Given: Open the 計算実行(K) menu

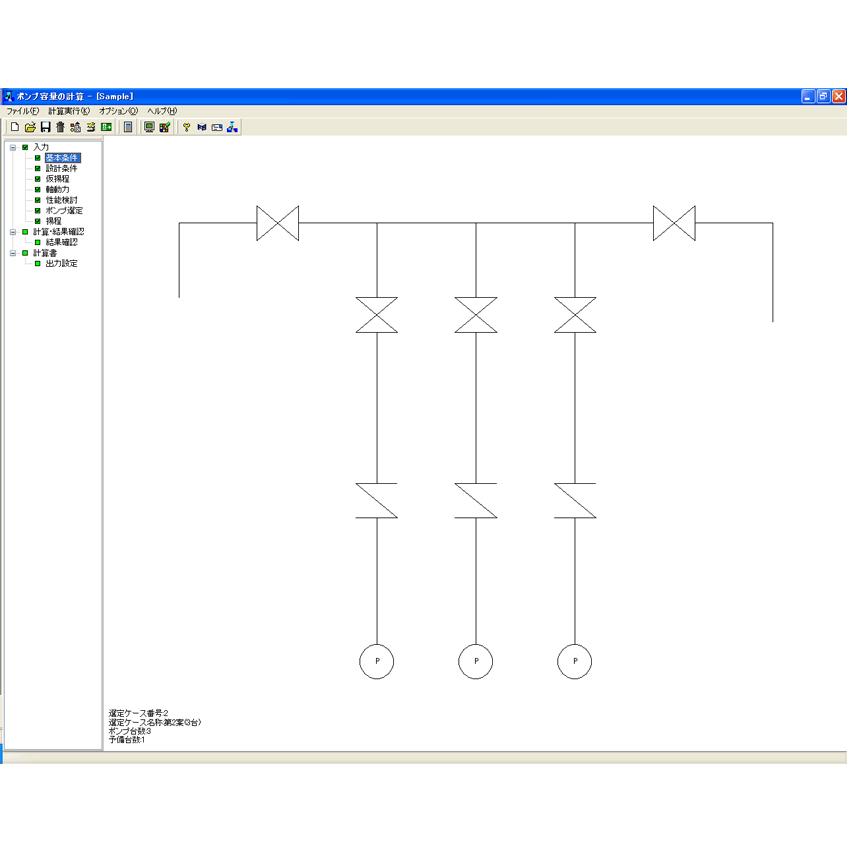Looking at the screenshot, I should coord(69,111).
